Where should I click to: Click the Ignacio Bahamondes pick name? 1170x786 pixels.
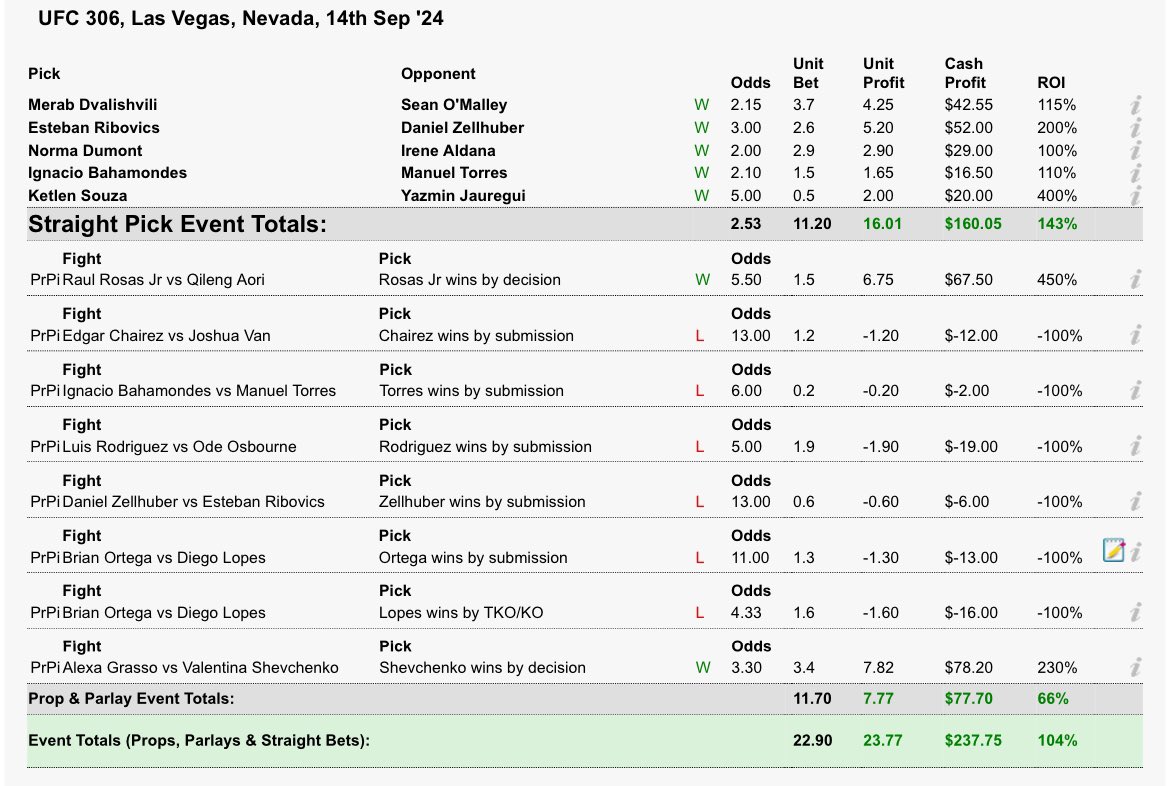pyautogui.click(x=107, y=173)
